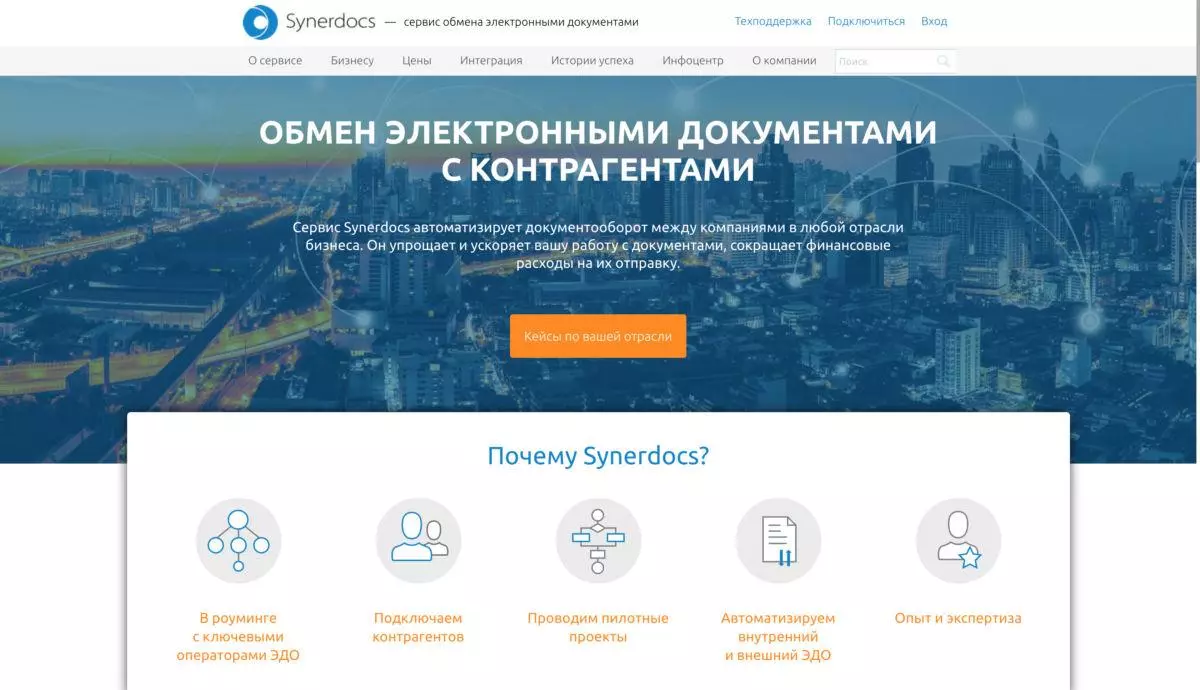This screenshot has width=1200, height=690.
Task: Click the Подключиться link
Action: (x=866, y=21)
